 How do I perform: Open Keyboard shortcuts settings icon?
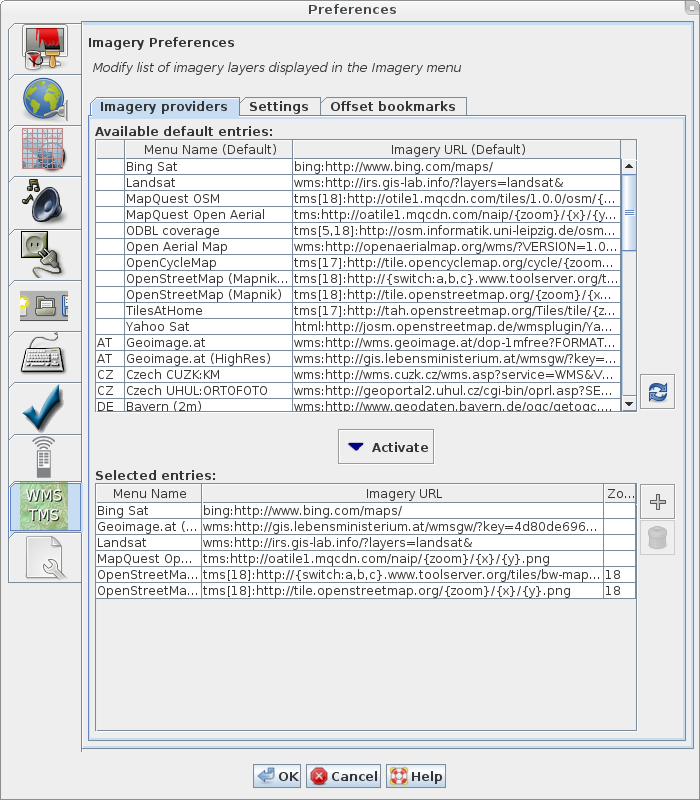click(x=44, y=355)
